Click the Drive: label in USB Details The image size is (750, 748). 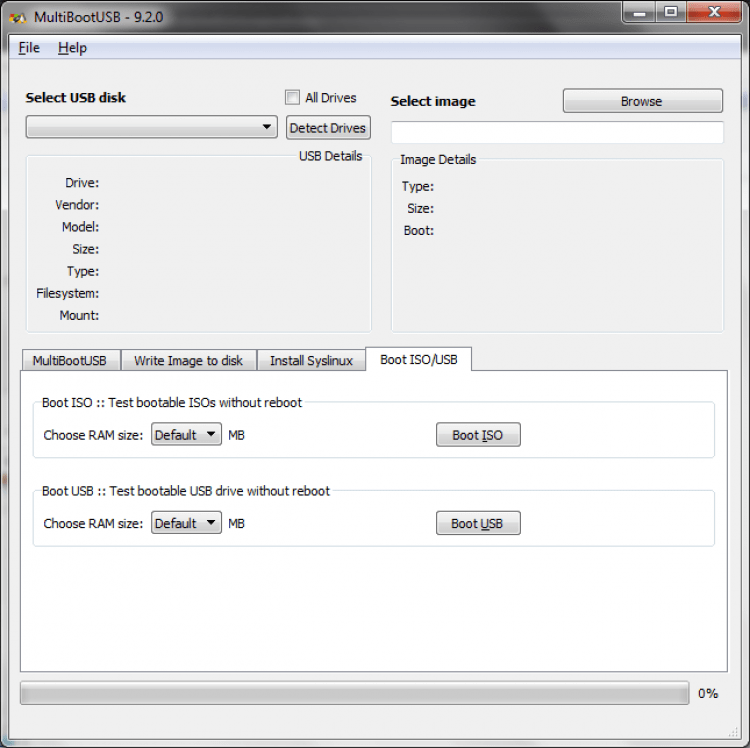coord(82,183)
